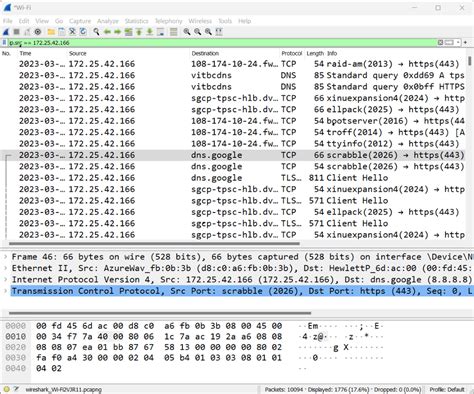Expand the Frame 46 details row
Viewport: 474px width, 394px height.
click(x=6, y=257)
